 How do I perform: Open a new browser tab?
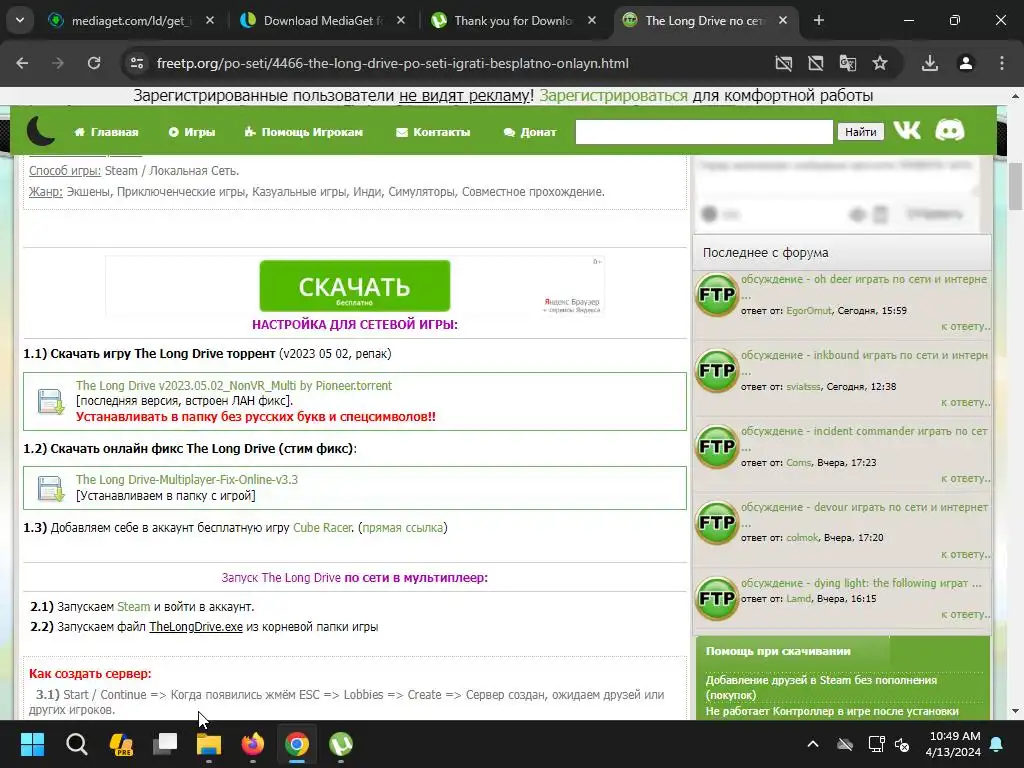coord(818,21)
